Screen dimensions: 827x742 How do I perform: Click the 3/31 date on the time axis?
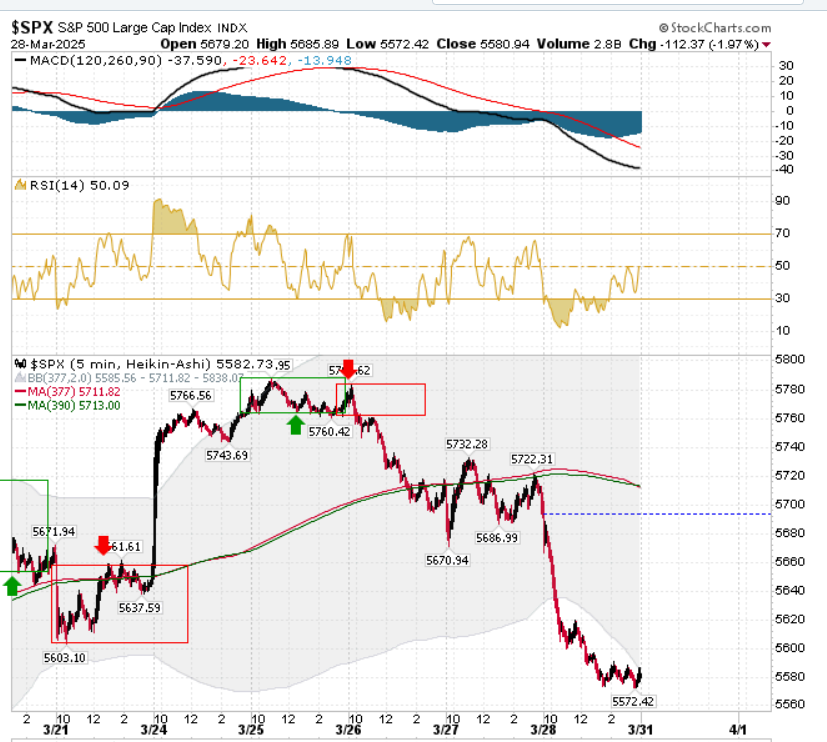click(x=640, y=730)
